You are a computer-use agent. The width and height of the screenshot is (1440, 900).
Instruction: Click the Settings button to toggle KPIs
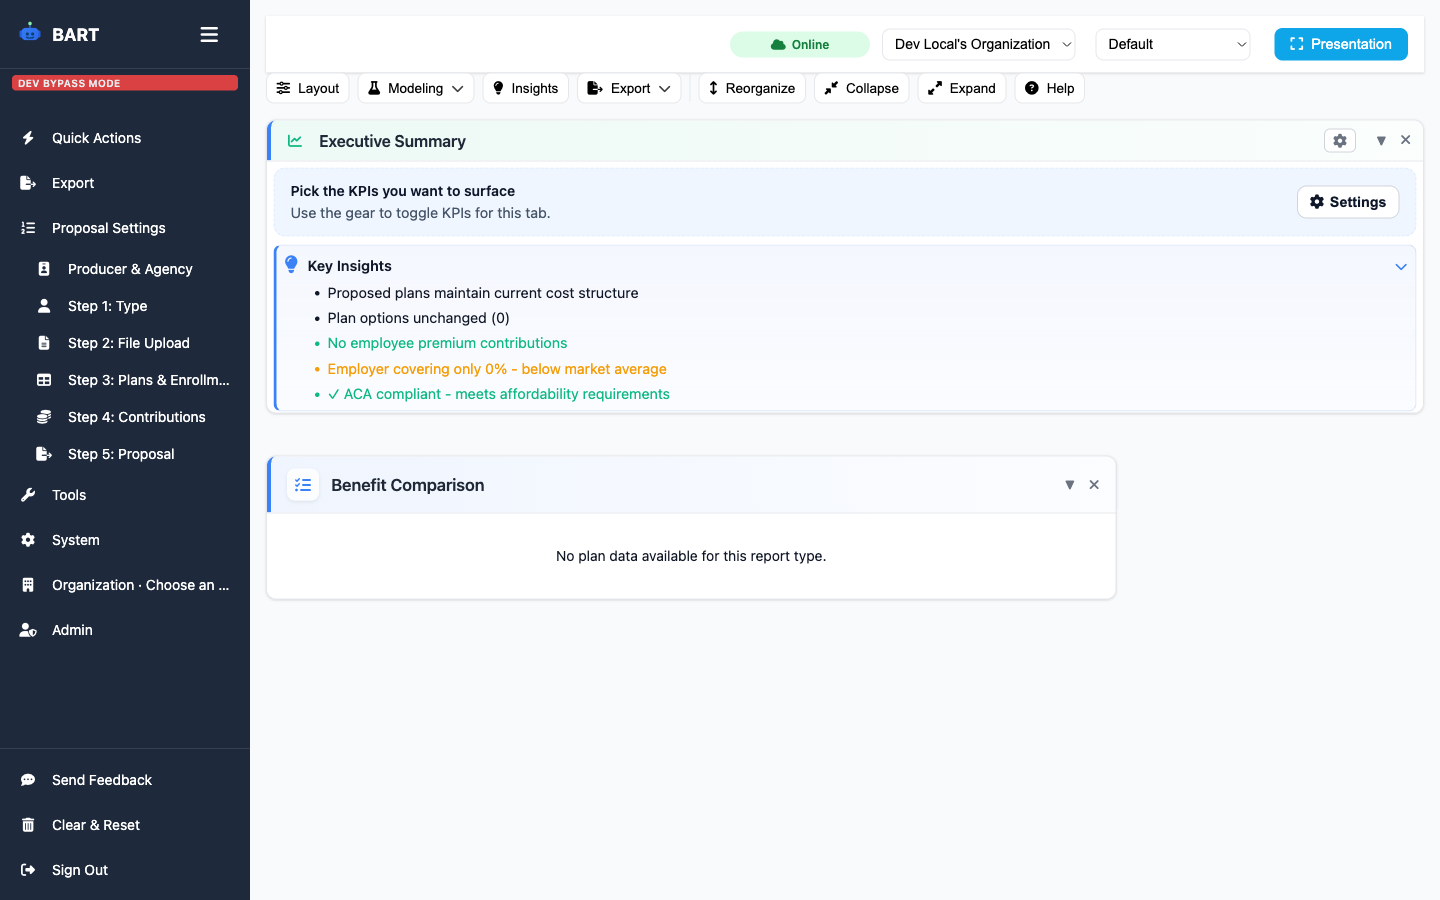pyautogui.click(x=1348, y=202)
